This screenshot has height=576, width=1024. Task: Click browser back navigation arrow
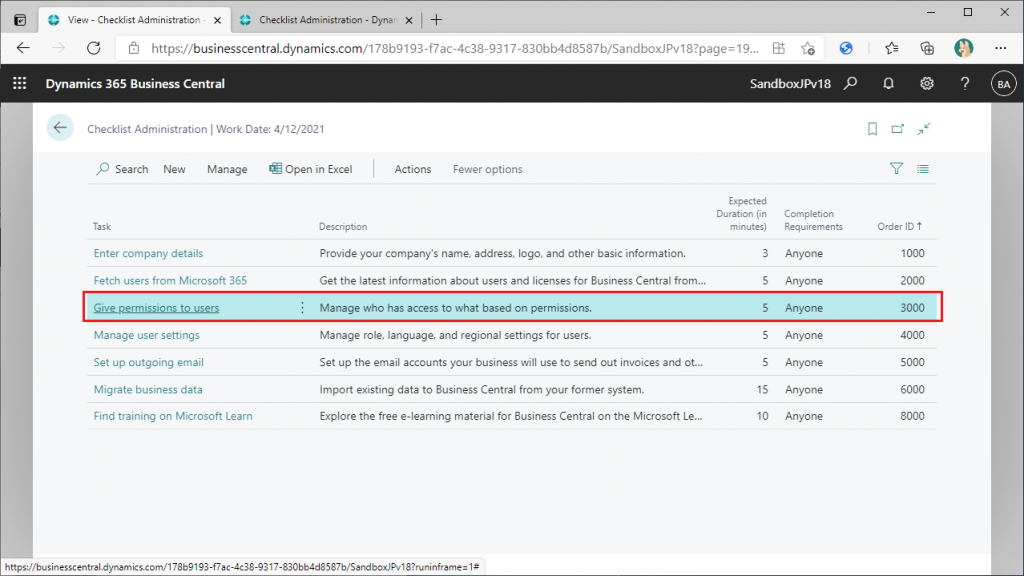pos(24,48)
